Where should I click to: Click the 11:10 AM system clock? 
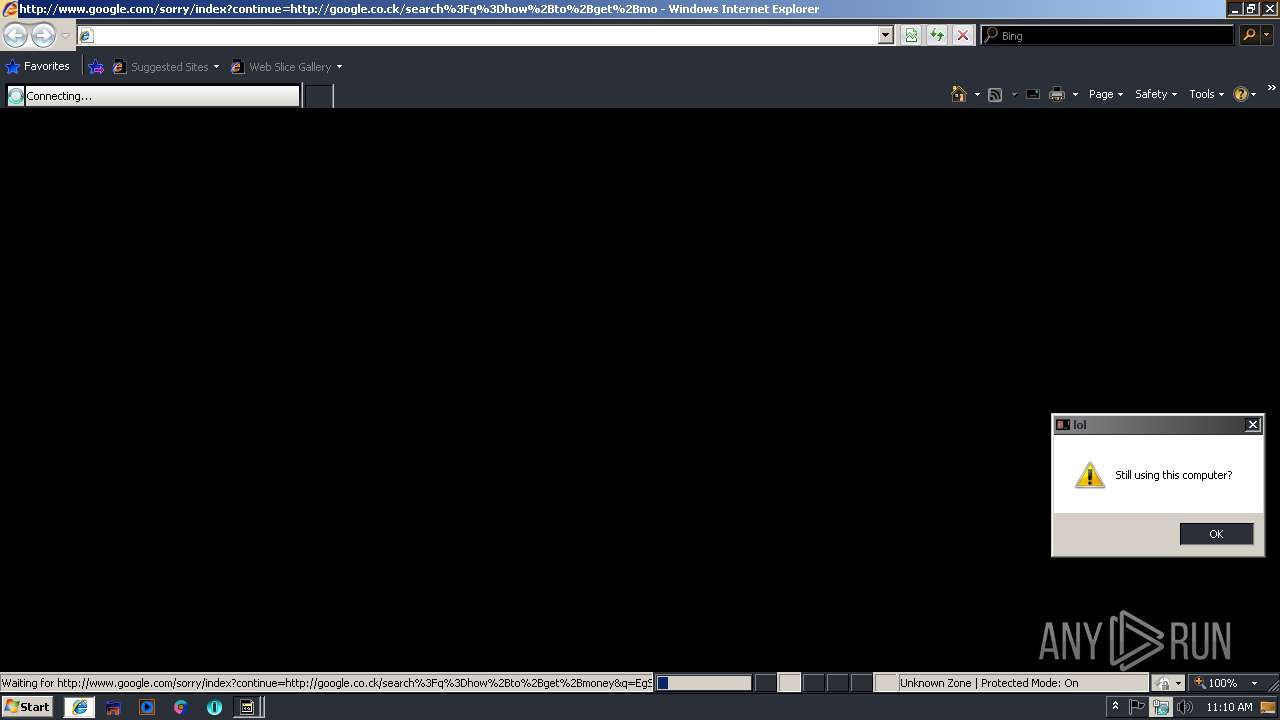1229,707
